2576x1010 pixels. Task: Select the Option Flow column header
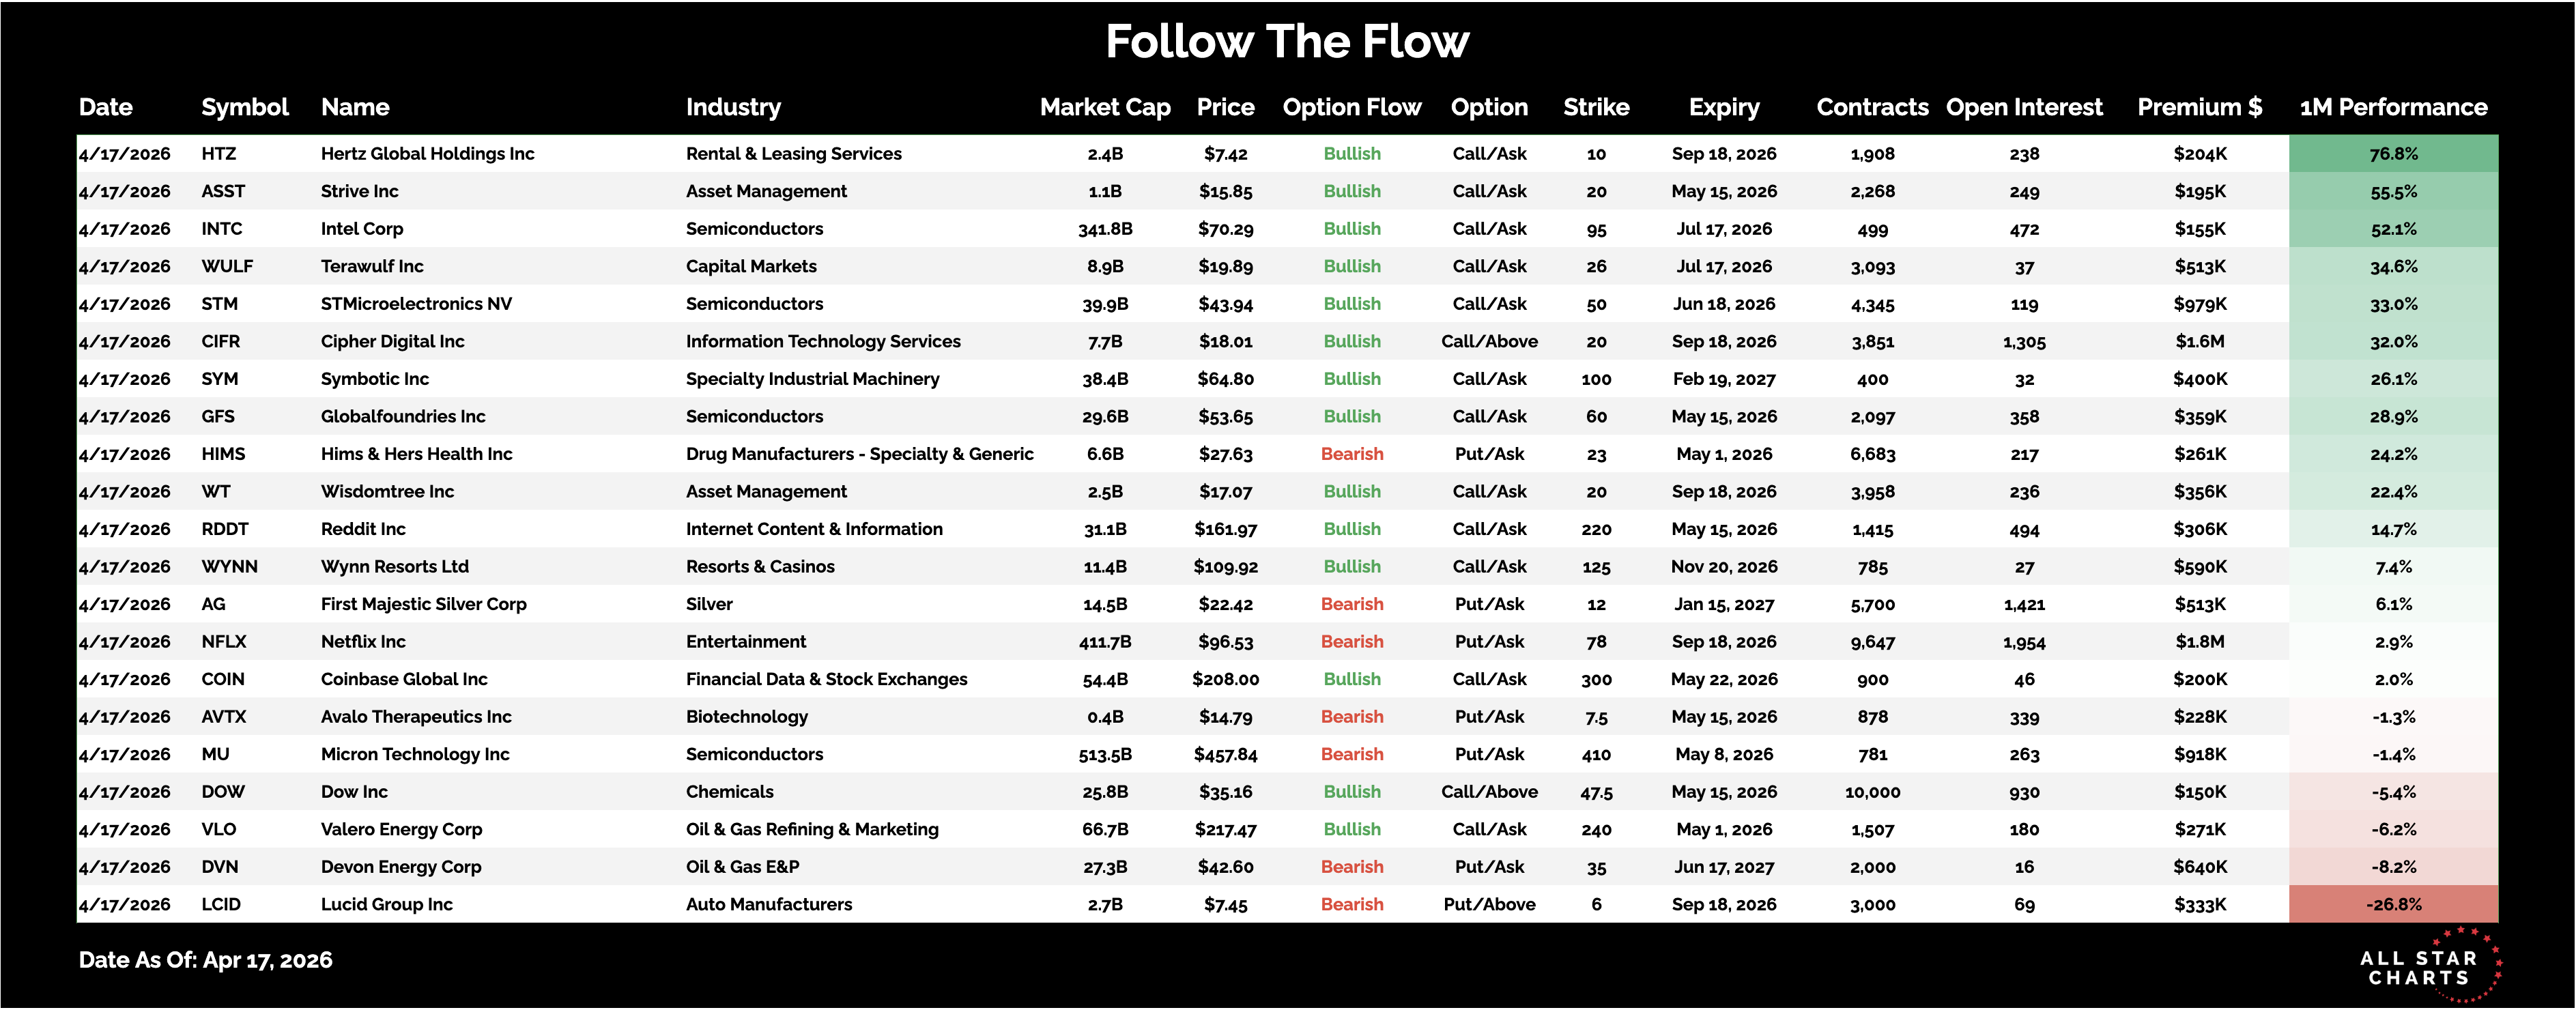(1351, 107)
